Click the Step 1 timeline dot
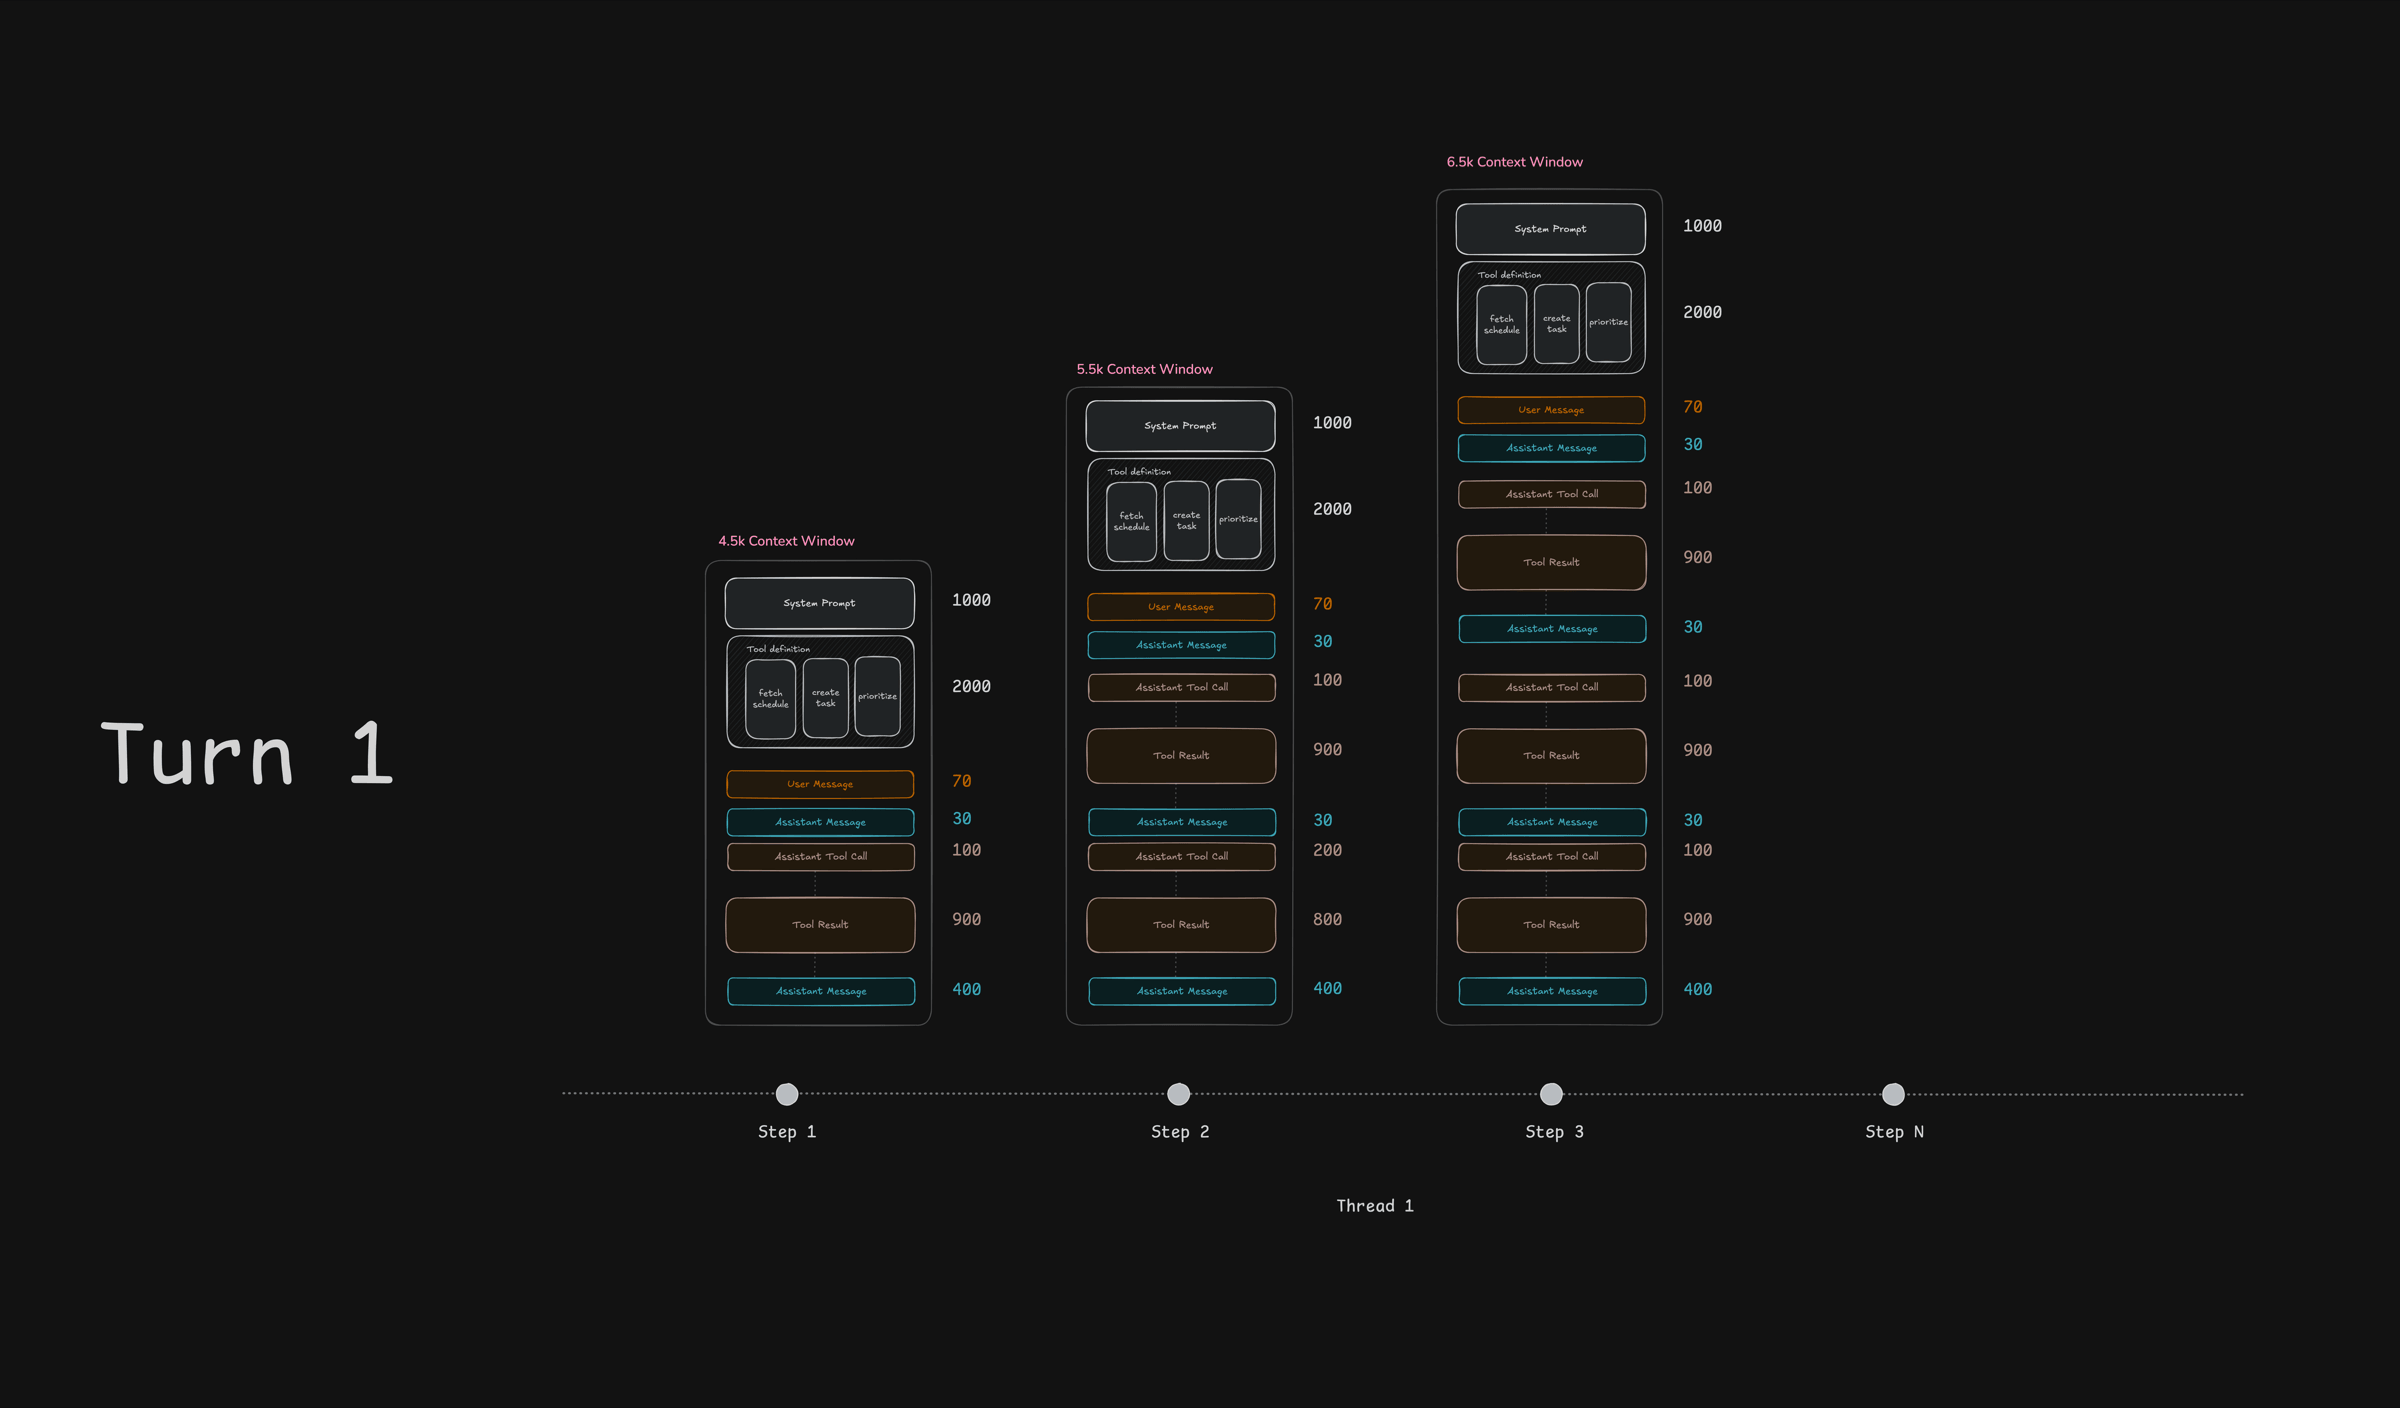 (787, 1094)
